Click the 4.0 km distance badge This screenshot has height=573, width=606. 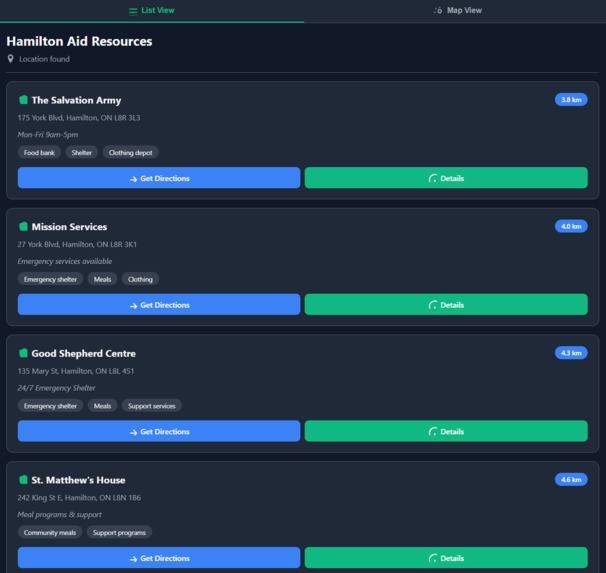571,226
